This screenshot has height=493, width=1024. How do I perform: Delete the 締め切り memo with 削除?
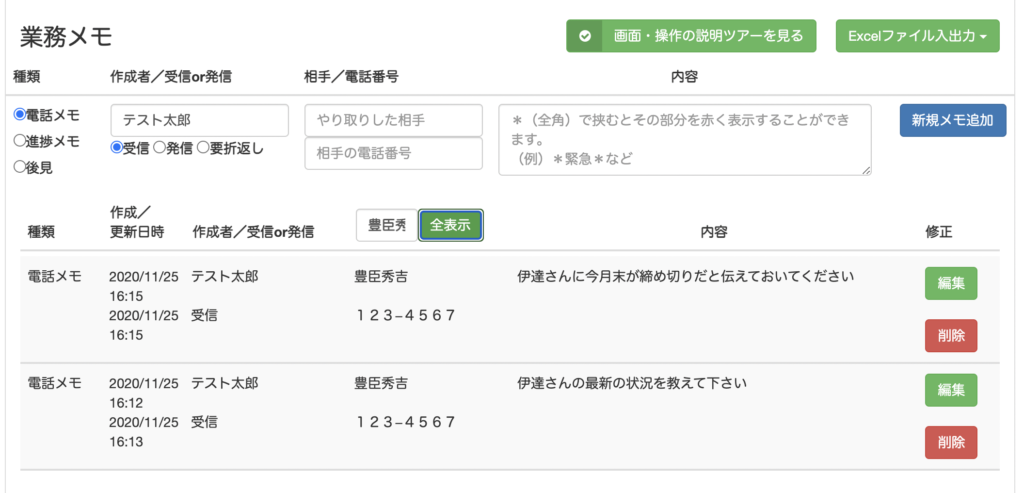point(950,336)
